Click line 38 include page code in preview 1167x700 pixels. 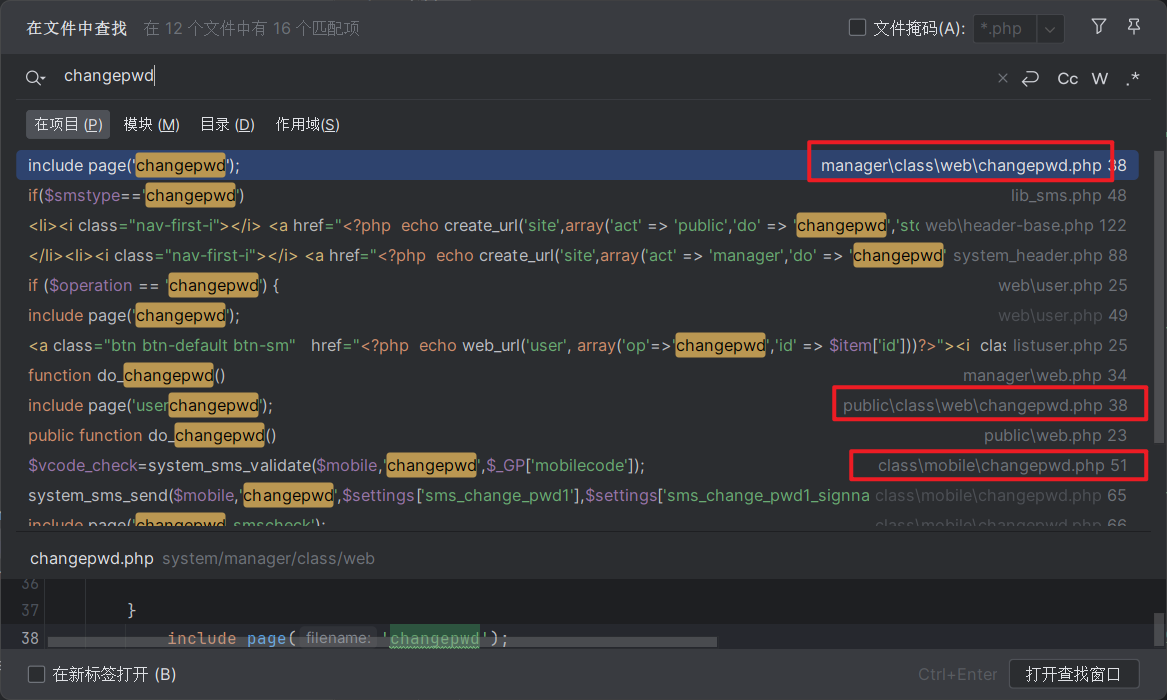tap(338, 638)
